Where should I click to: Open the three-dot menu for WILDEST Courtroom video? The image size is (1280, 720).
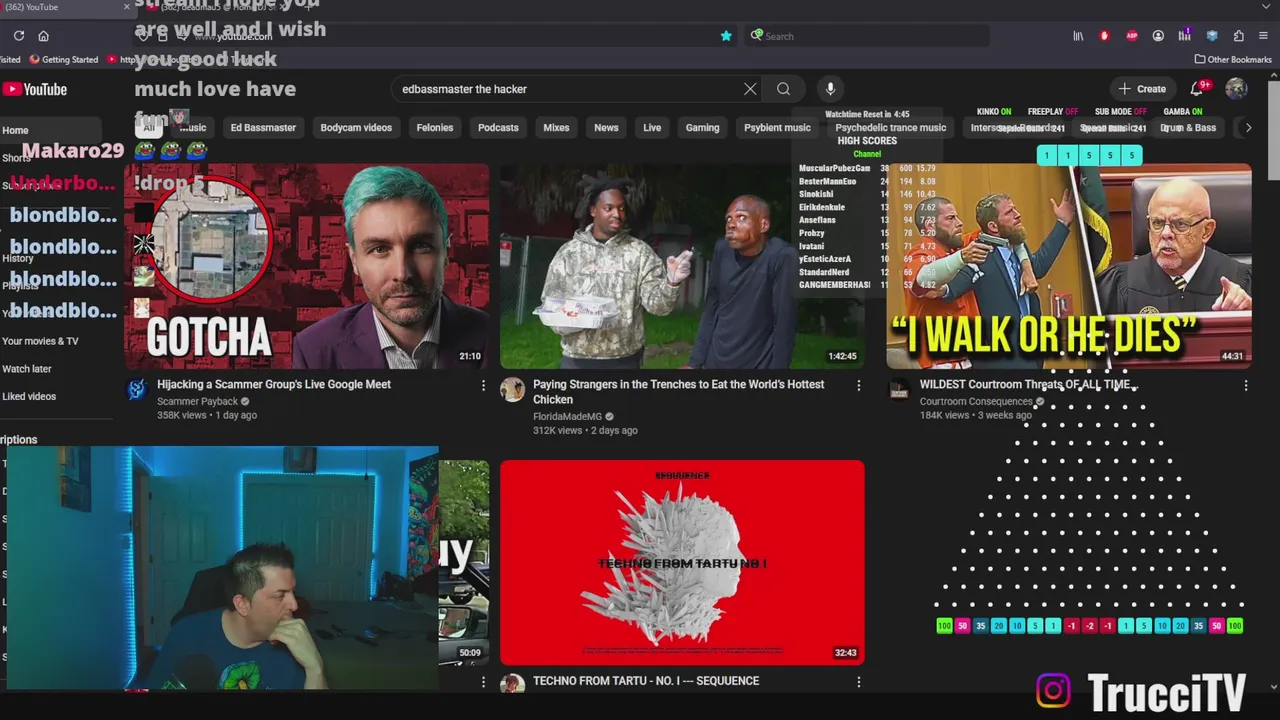(x=1245, y=385)
